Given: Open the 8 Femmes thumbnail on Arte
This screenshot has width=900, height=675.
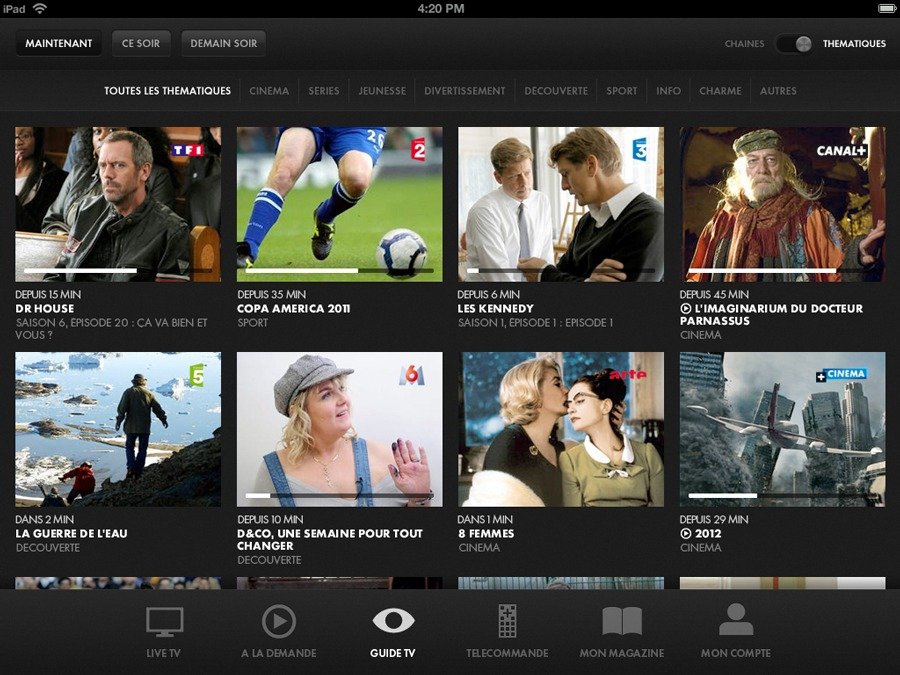Looking at the screenshot, I should tap(560, 428).
